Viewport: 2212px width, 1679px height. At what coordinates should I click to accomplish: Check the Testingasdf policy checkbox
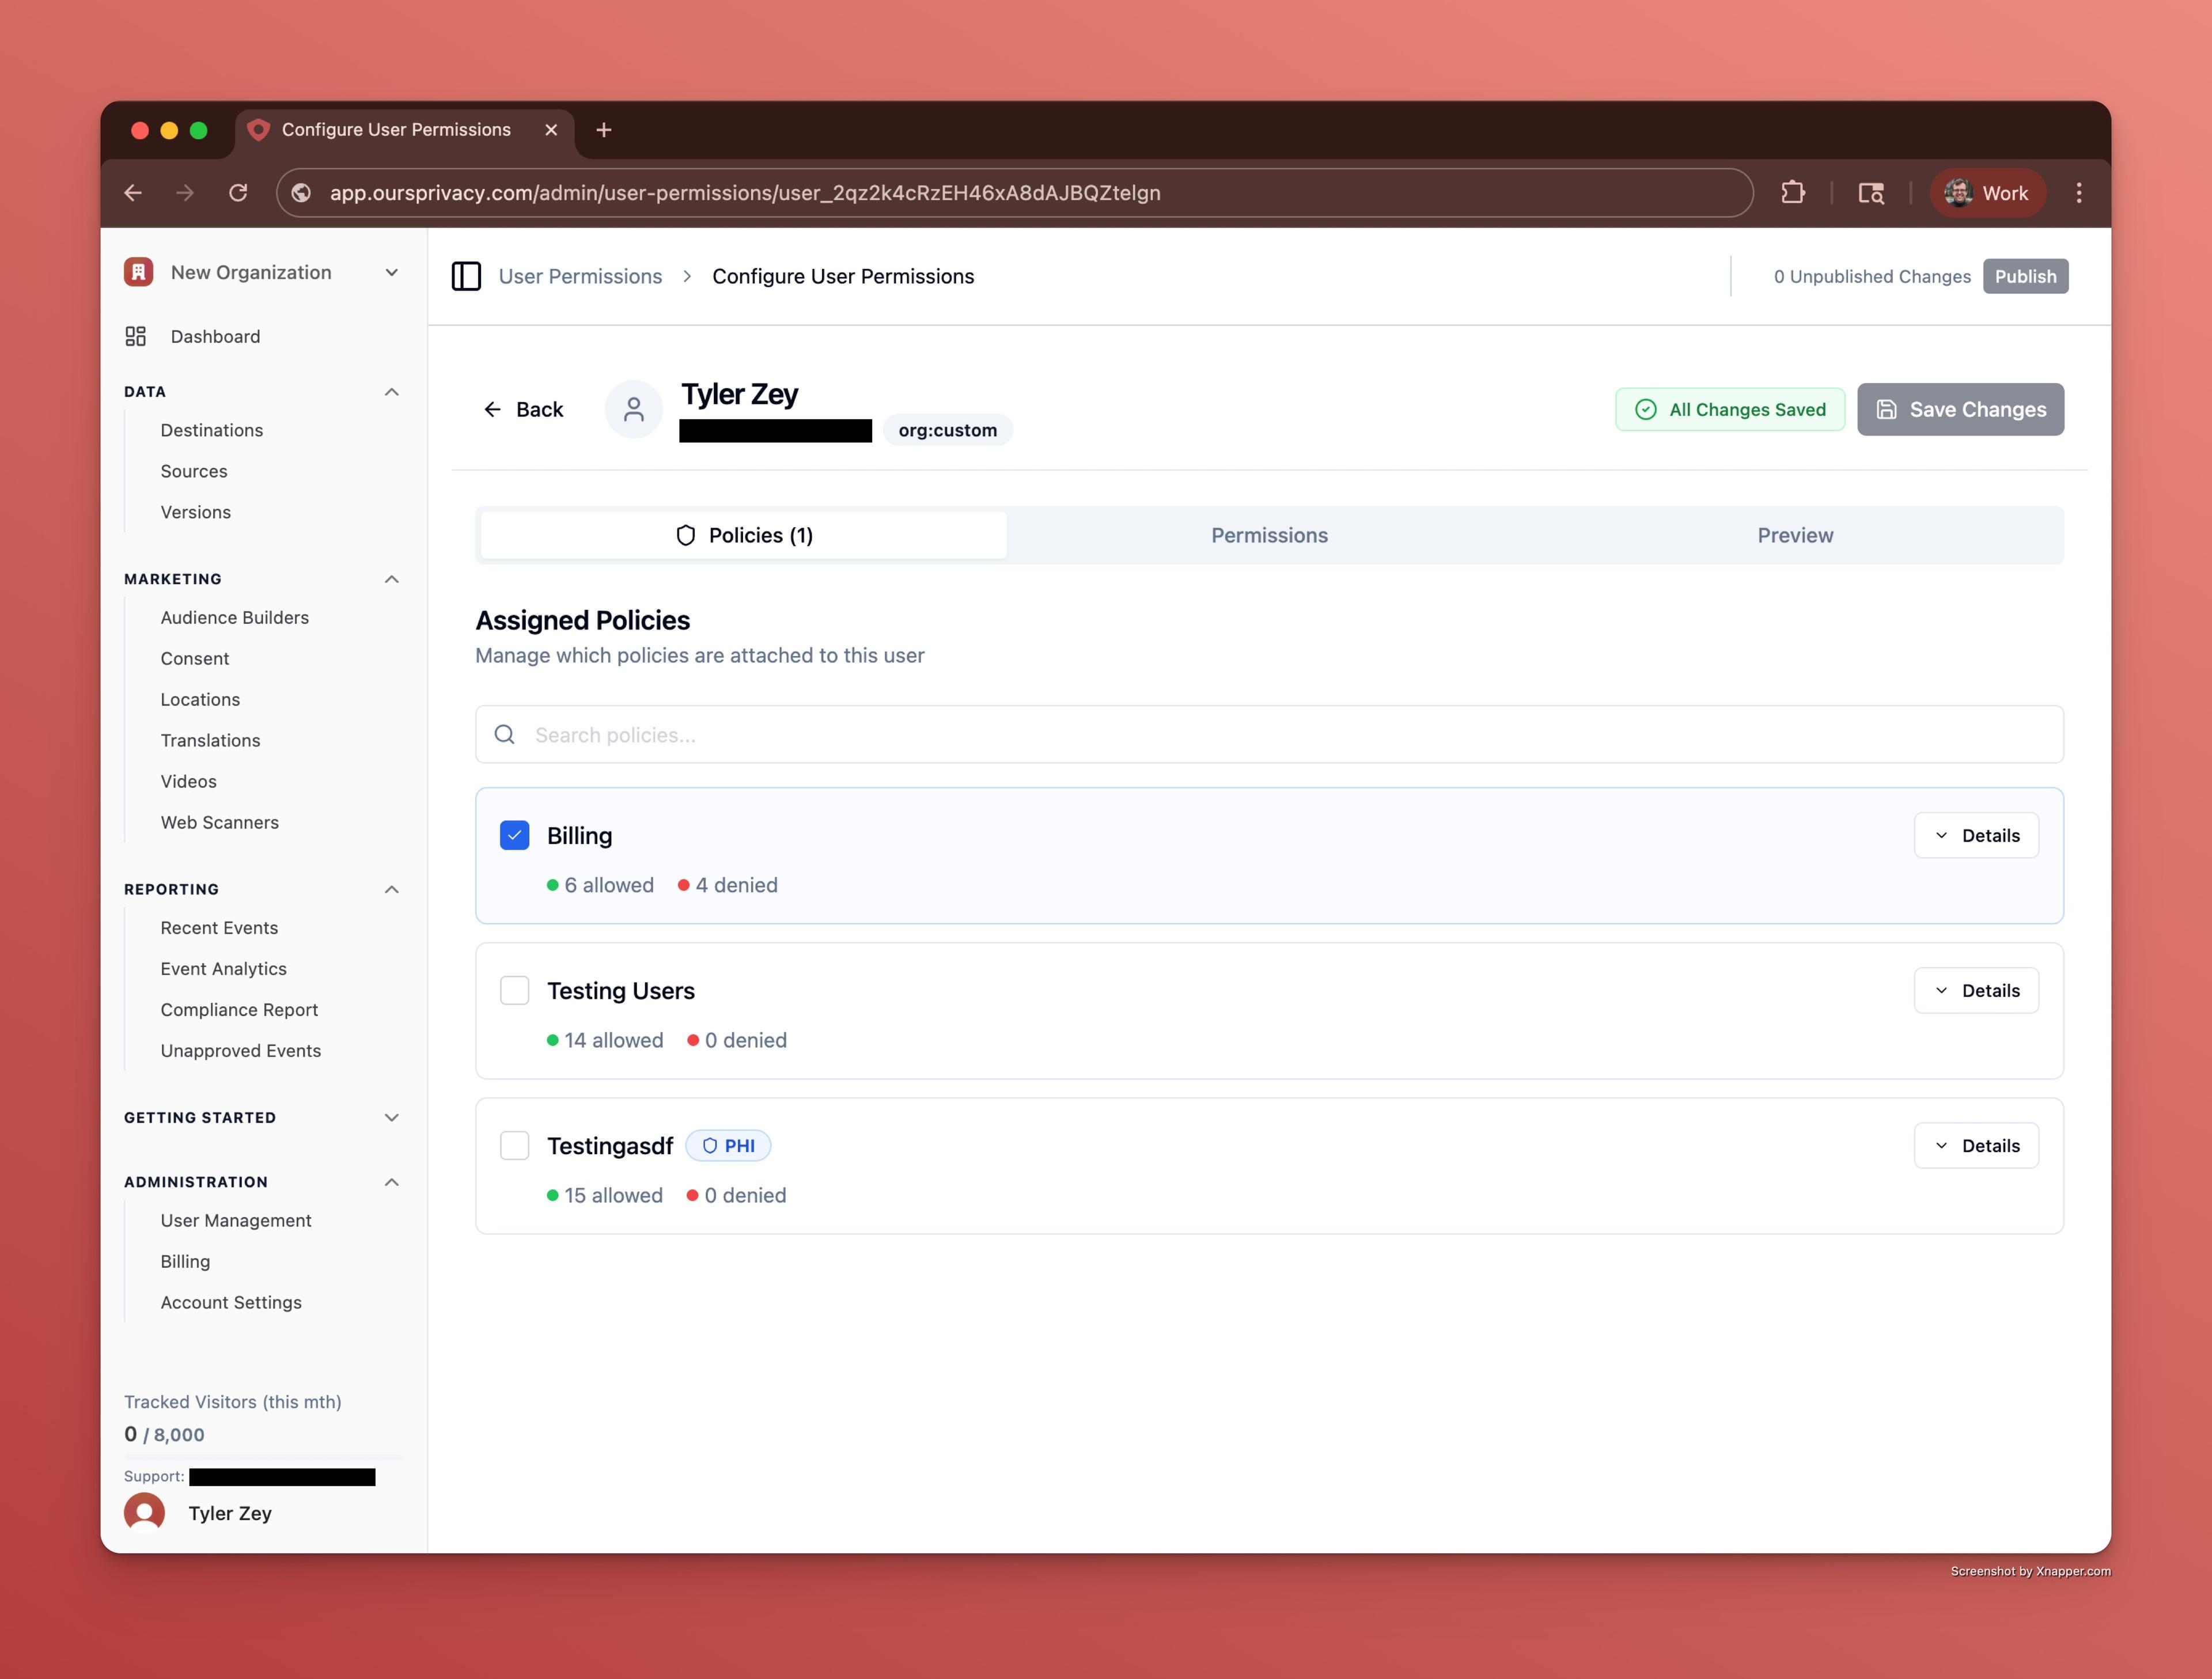pyautogui.click(x=514, y=1145)
